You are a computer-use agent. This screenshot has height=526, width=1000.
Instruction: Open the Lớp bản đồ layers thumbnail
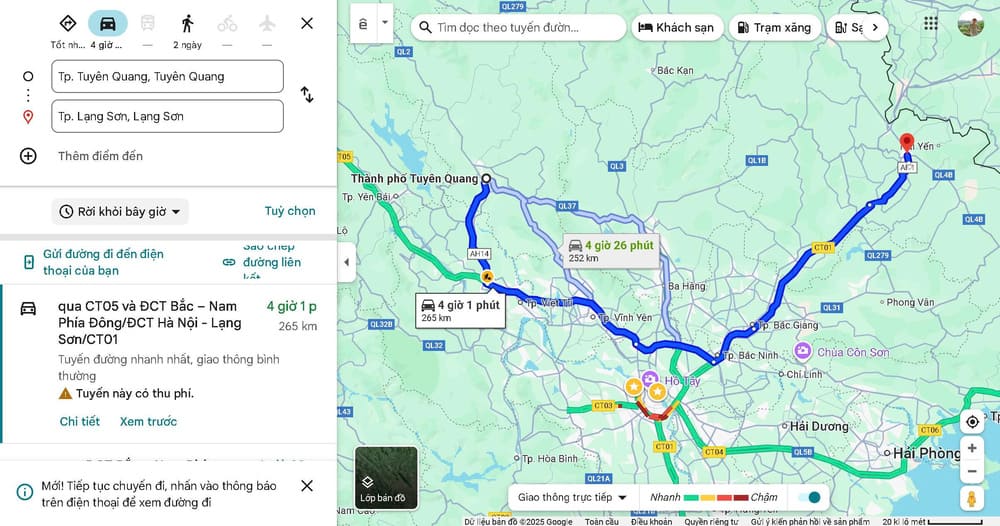coord(386,478)
